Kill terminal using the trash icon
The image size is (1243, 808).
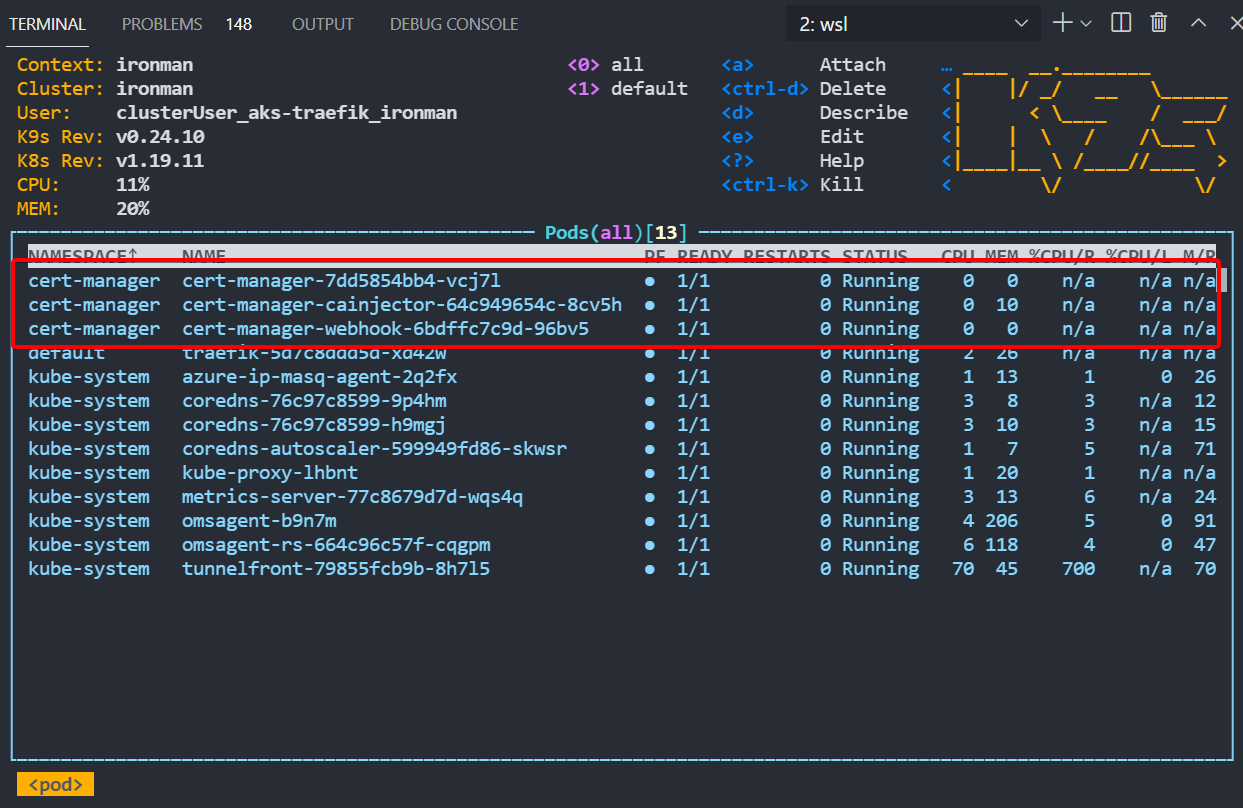tap(1159, 23)
